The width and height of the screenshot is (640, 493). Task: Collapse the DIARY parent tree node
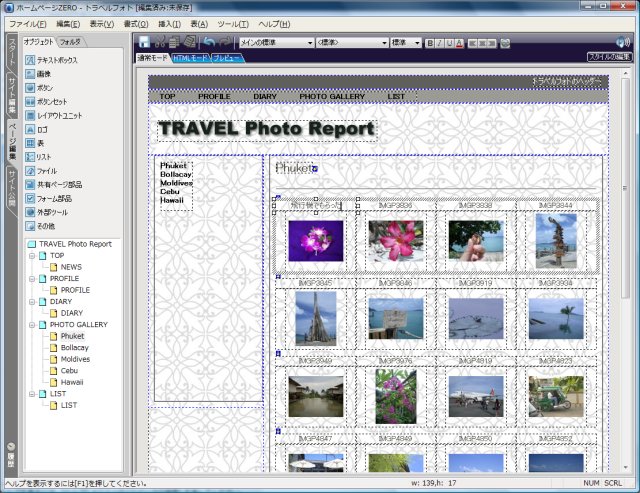(x=31, y=302)
